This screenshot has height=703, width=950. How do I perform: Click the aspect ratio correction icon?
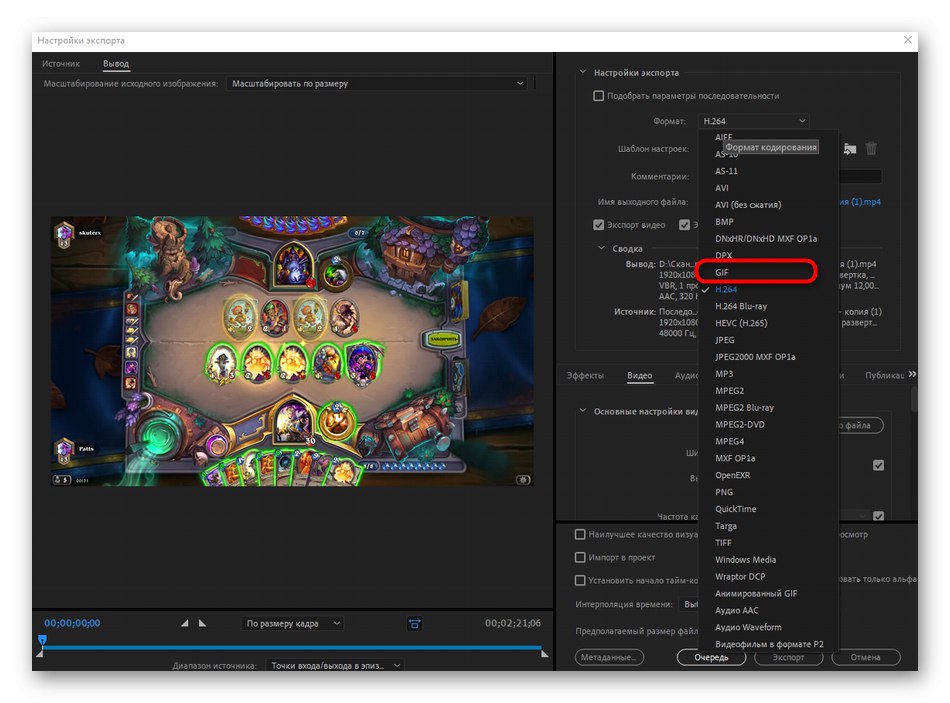[x=414, y=624]
